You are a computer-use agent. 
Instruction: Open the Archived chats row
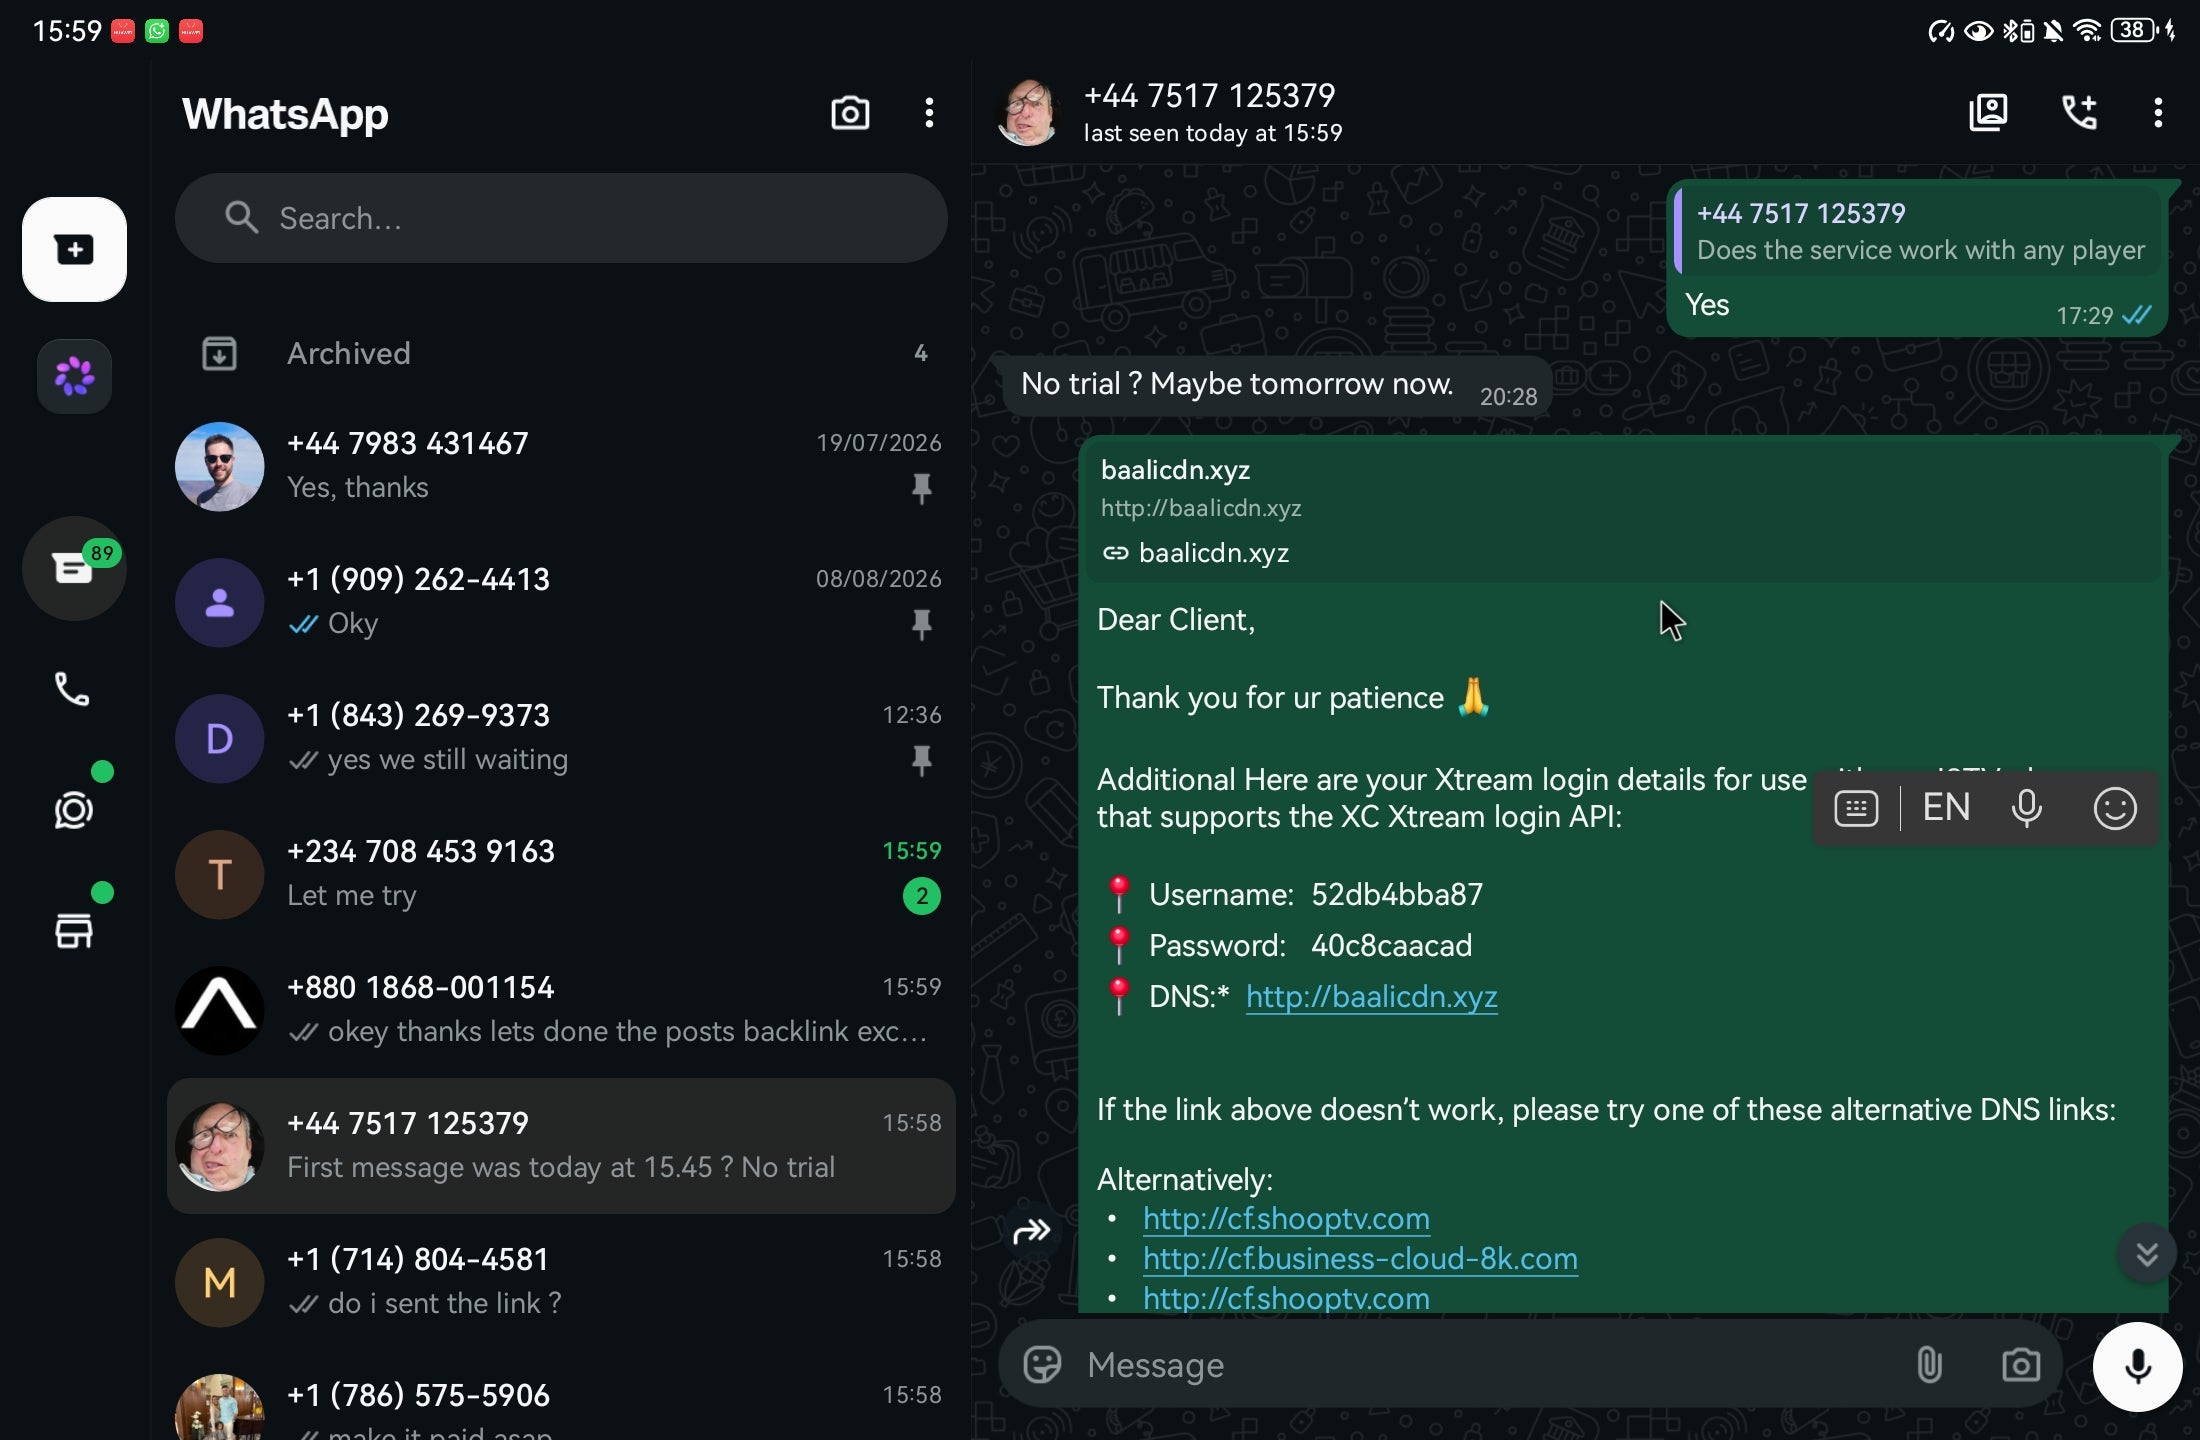click(x=561, y=353)
